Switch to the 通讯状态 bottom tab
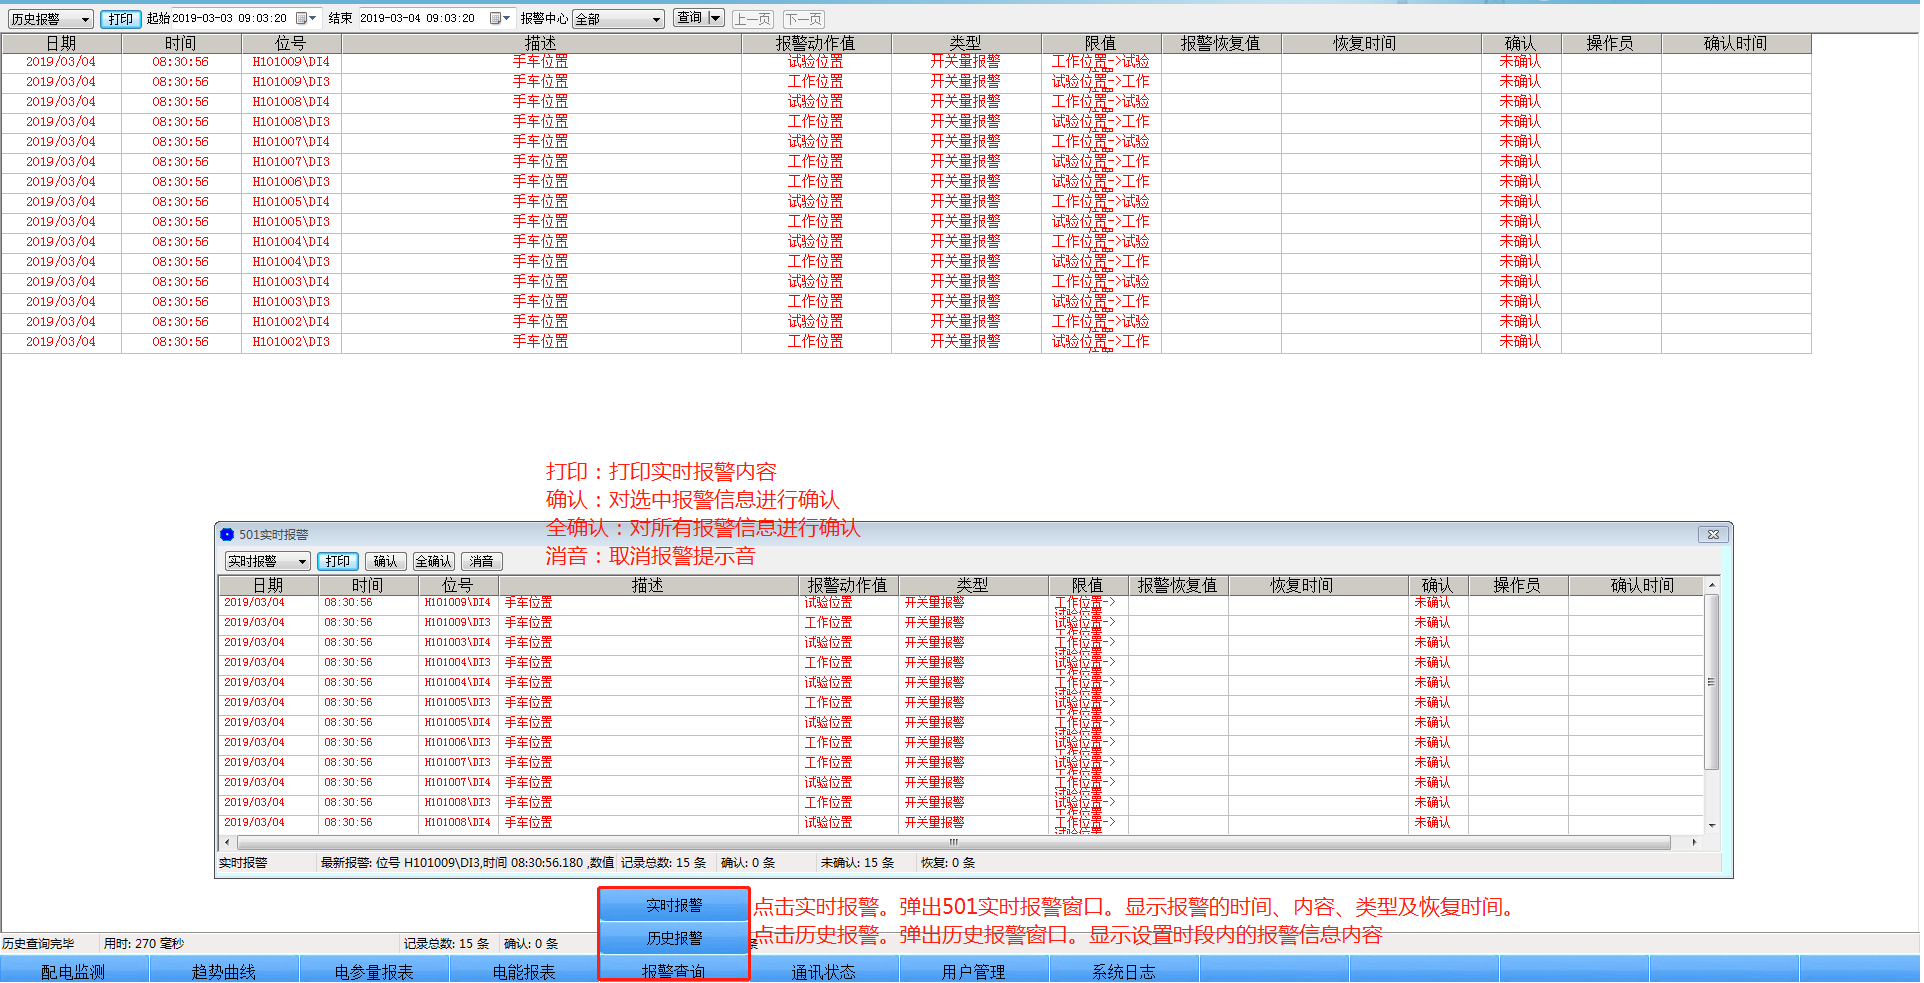This screenshot has height=983, width=1924. tap(824, 971)
